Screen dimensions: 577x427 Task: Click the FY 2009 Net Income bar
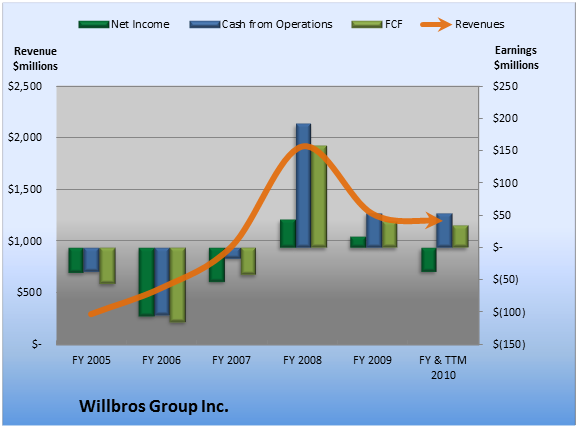[x=358, y=242]
